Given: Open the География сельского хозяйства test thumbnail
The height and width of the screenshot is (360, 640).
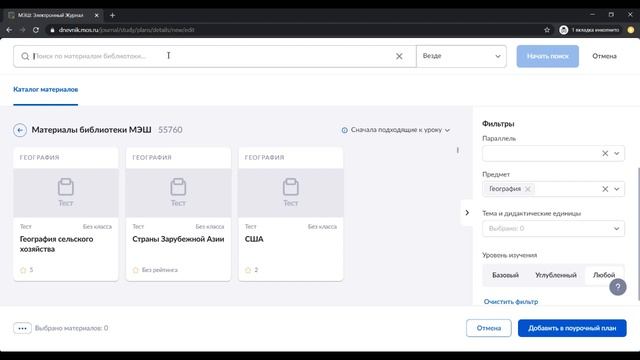Looking at the screenshot, I should point(66,193).
